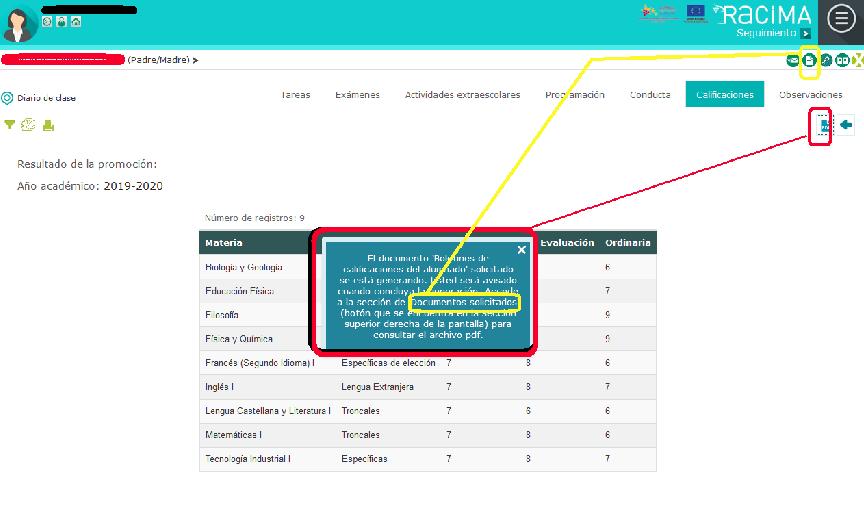
Task: Expand the Seguimiento module arrow
Action: pos(805,33)
